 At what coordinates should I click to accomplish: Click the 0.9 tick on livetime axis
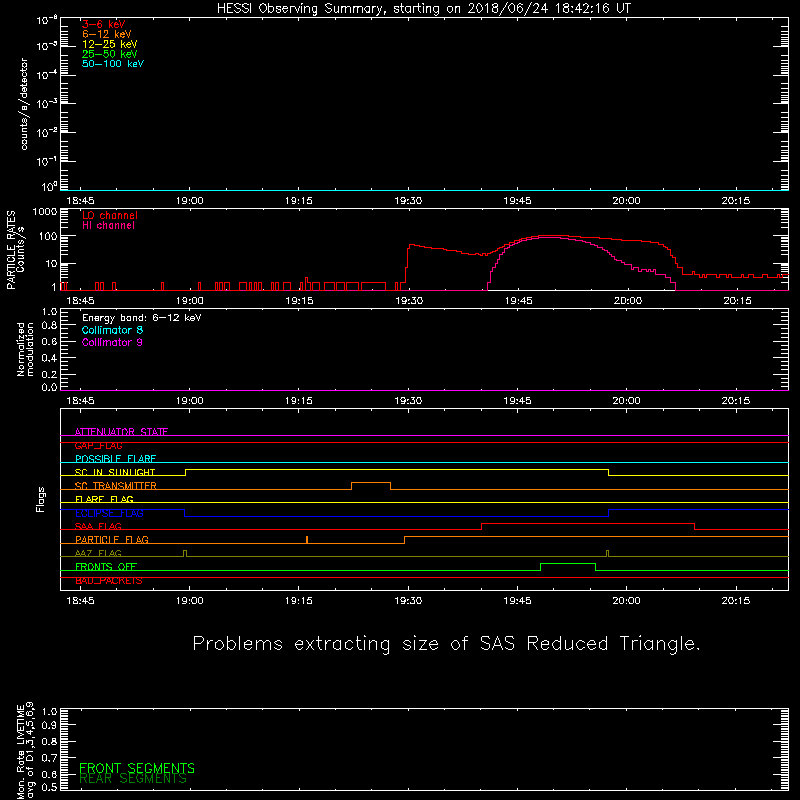point(49,725)
